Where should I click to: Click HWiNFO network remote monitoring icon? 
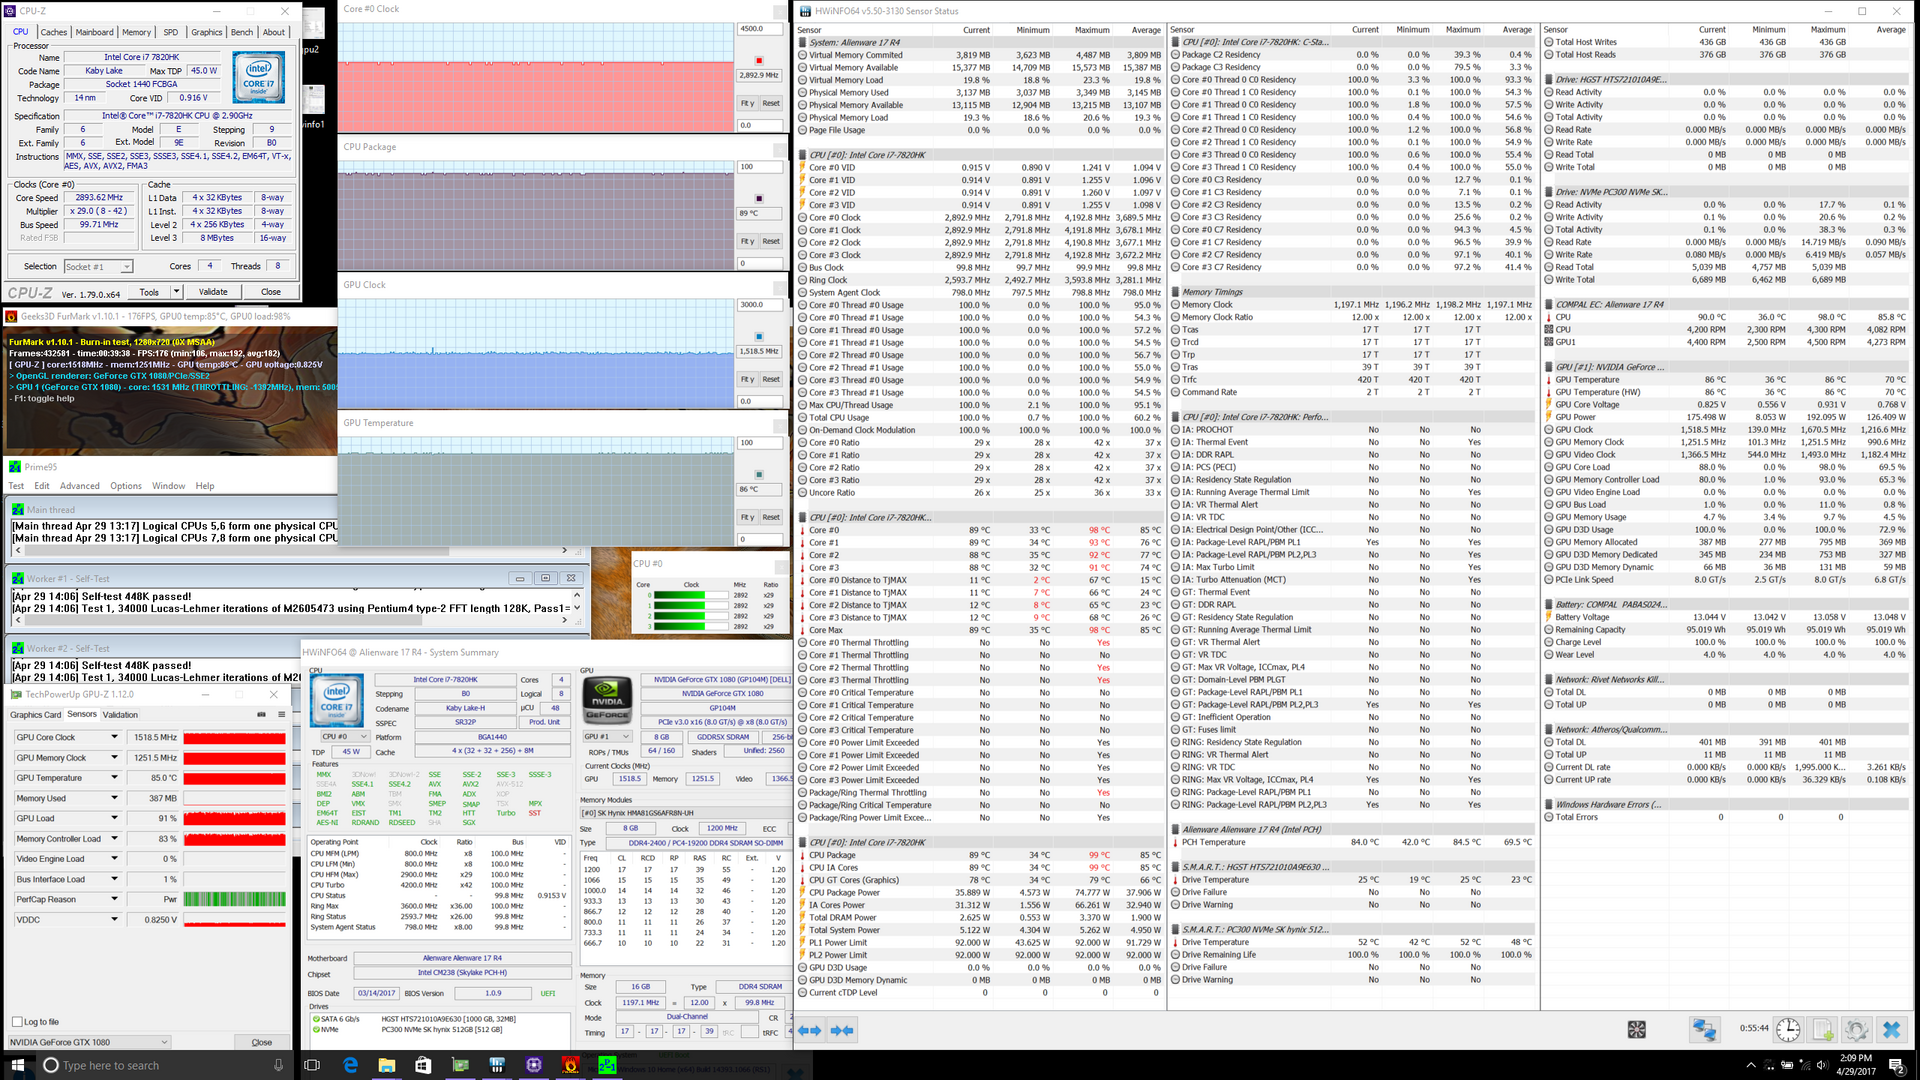tap(1704, 1029)
